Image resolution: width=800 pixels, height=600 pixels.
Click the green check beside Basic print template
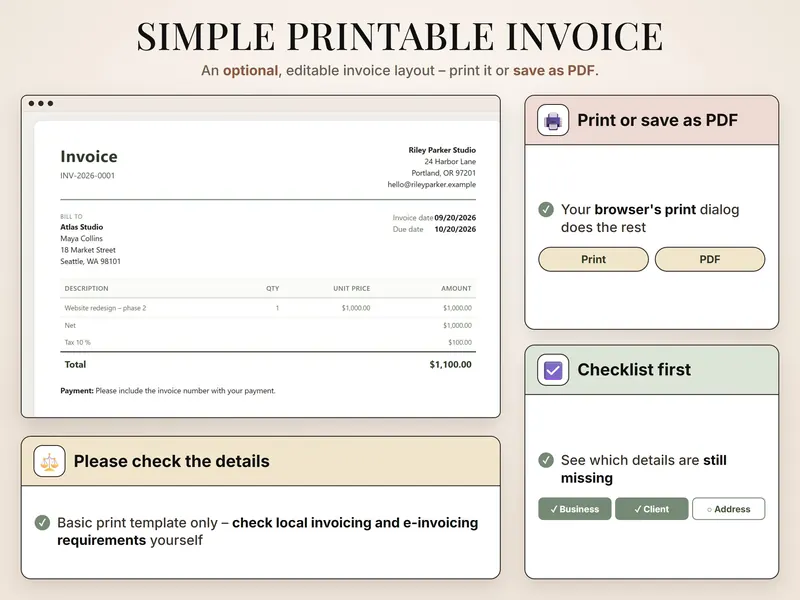point(42,522)
